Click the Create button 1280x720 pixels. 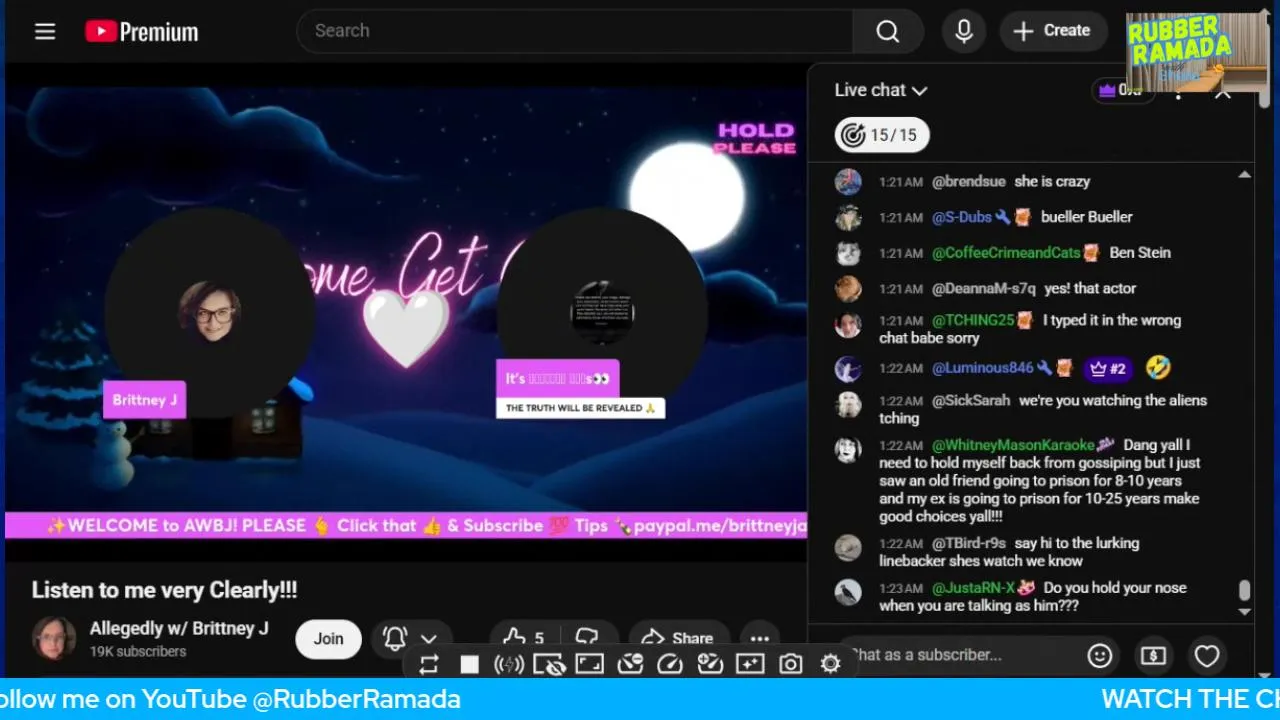pyautogui.click(x=1053, y=31)
